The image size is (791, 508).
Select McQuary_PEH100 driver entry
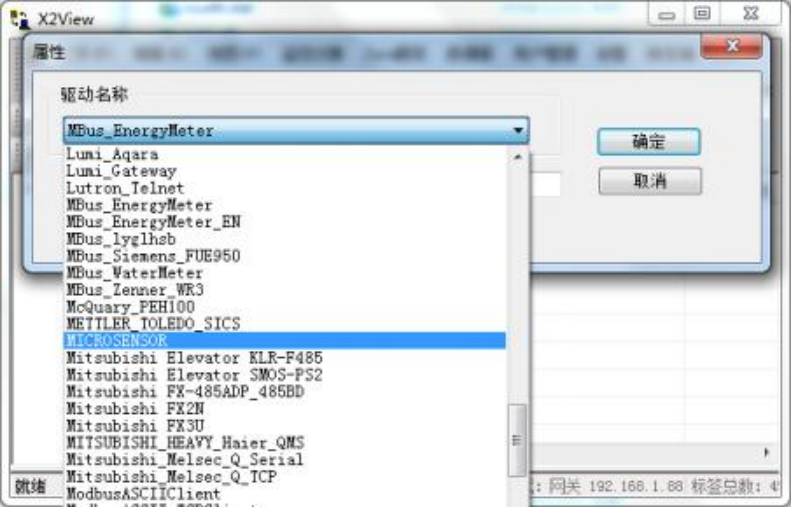click(285, 307)
